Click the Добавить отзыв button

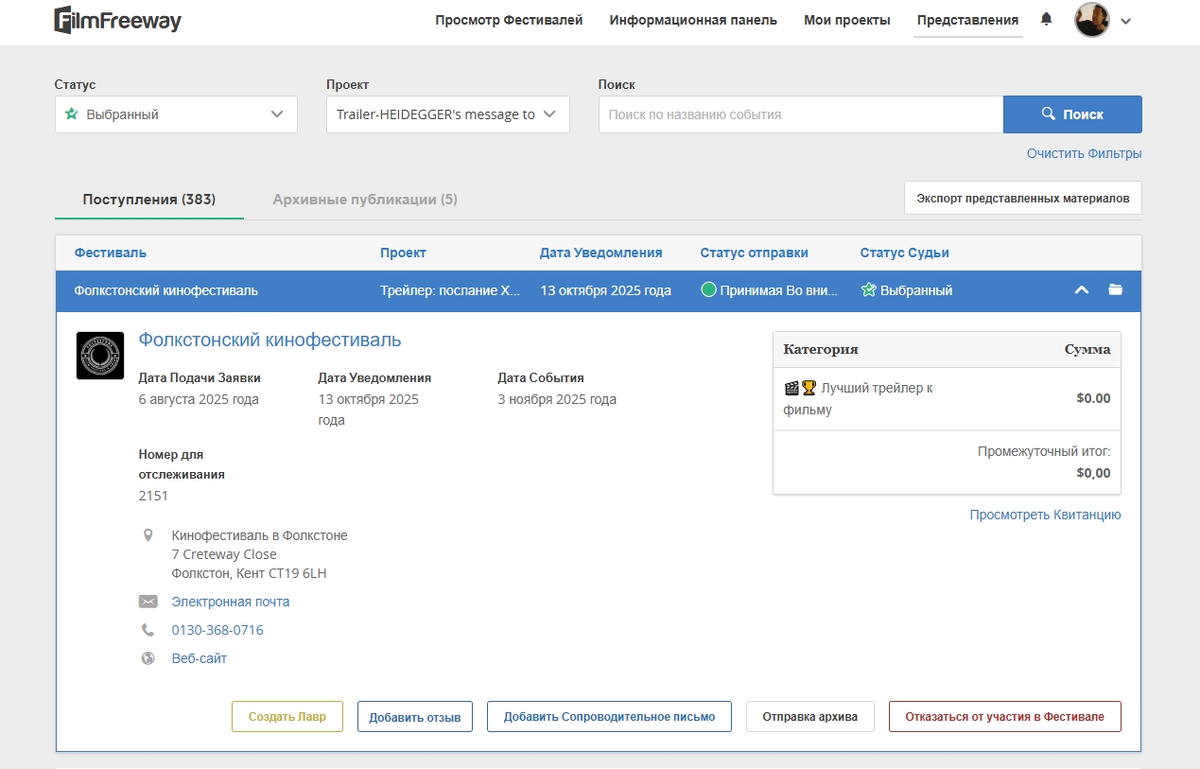415,717
